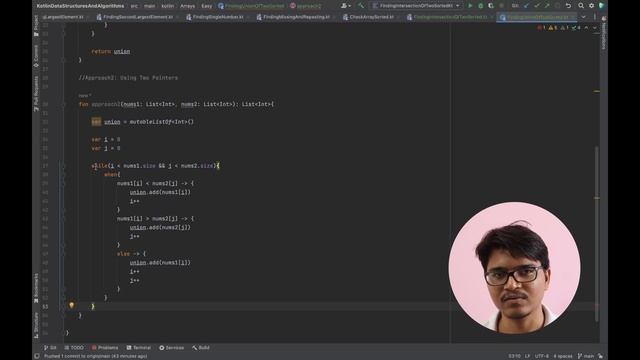Open the Notifications side panel
640x360 pixels.
pos(604,33)
